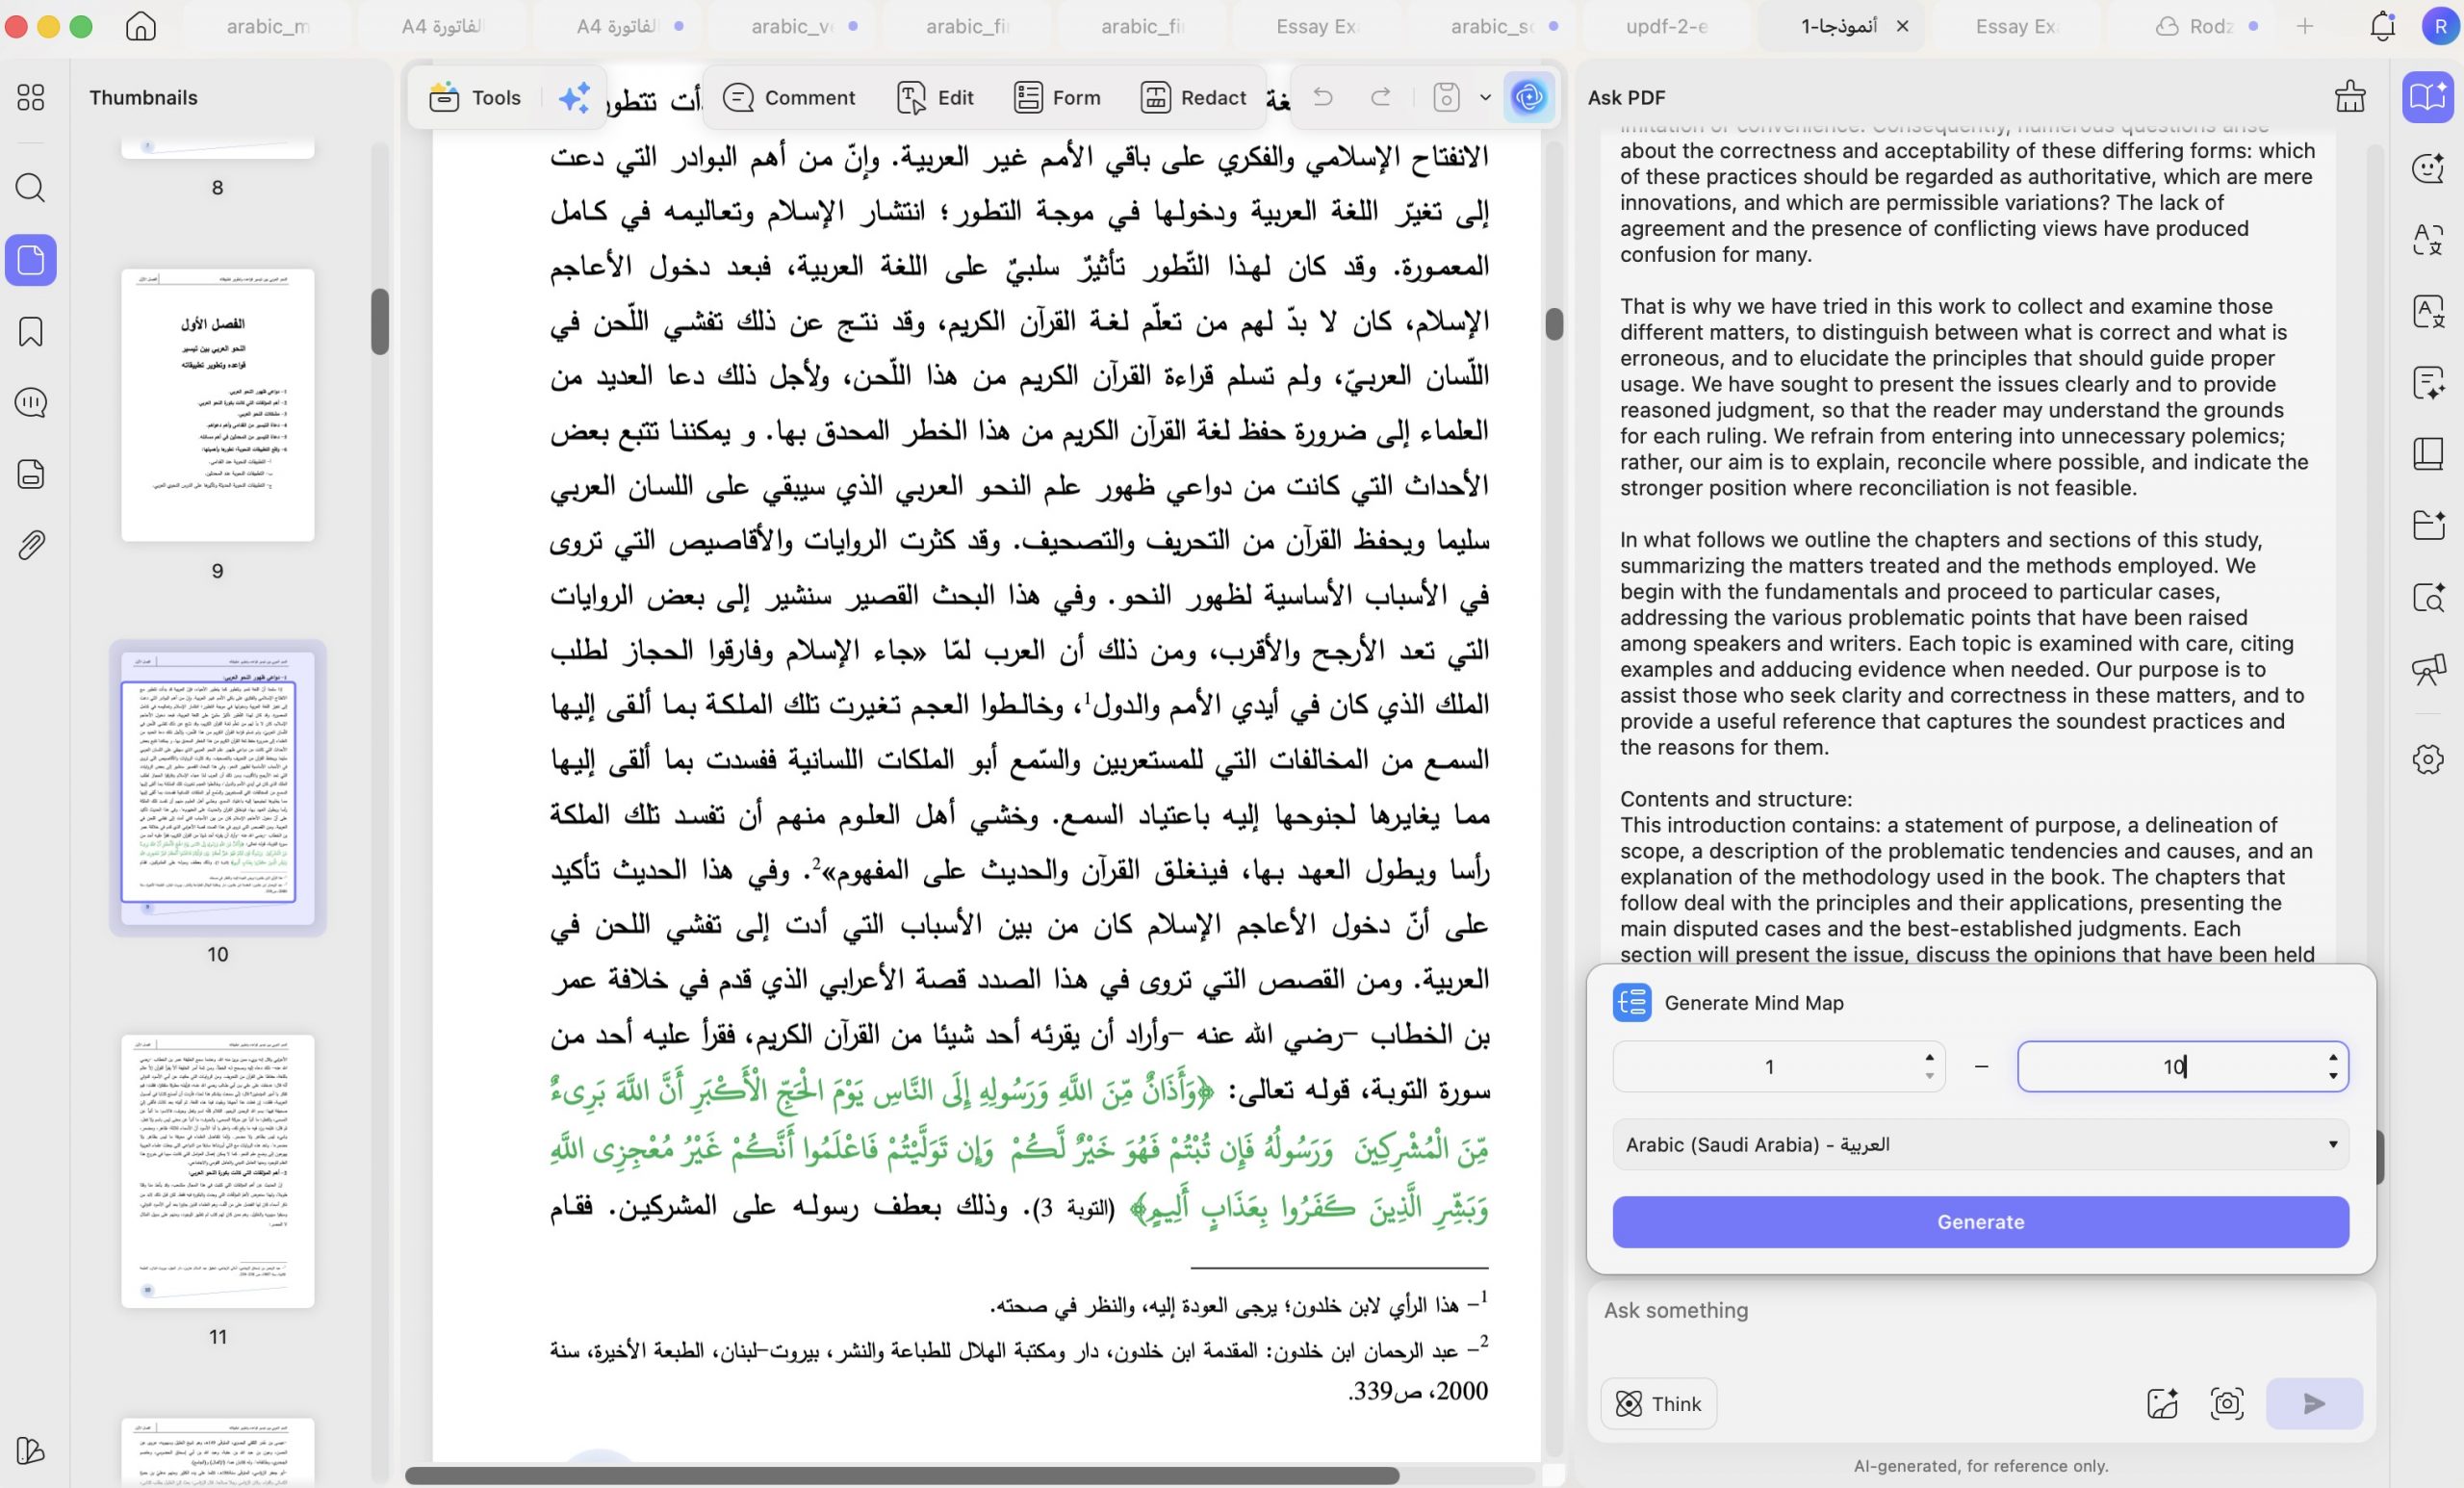Switch to the arabic_v tab

pos(793,26)
